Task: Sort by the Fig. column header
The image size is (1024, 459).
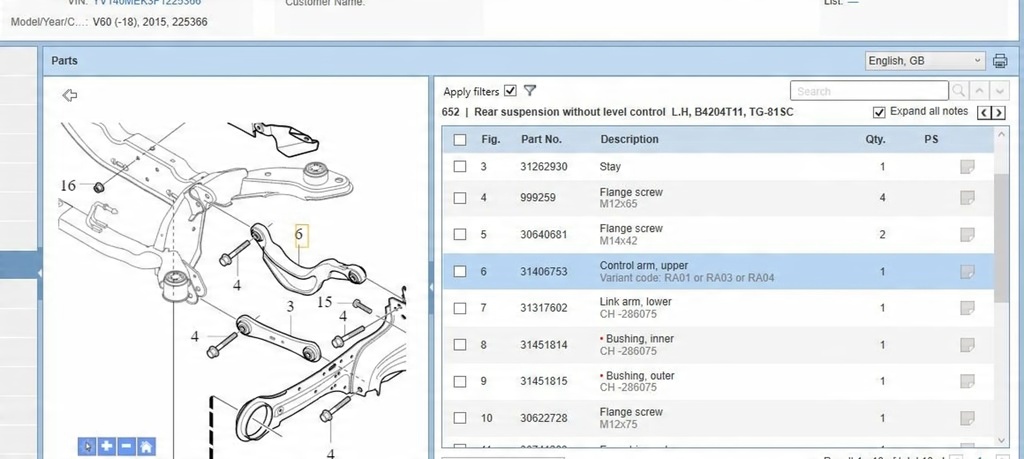Action: pos(490,139)
